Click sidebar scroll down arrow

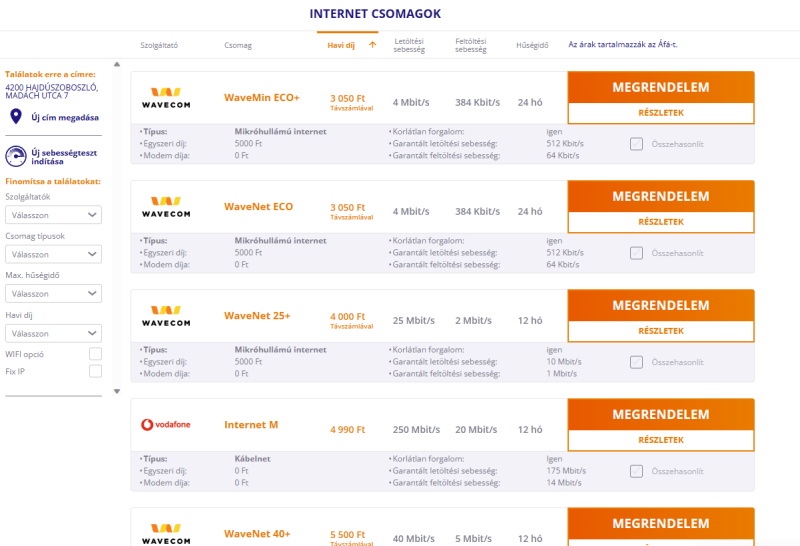[x=117, y=391]
